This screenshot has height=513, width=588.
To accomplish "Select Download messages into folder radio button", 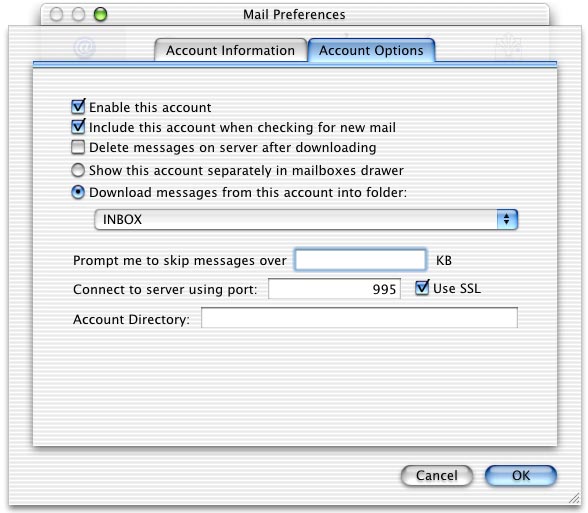I will click(78, 193).
